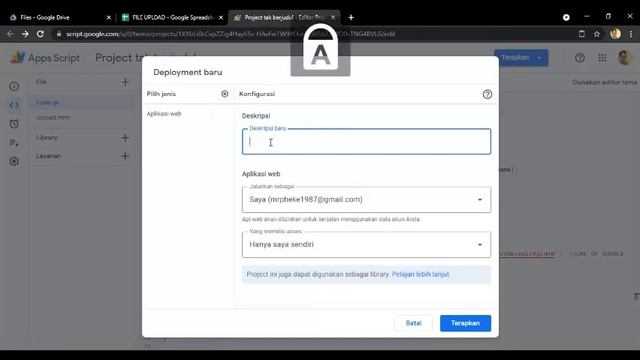The height and width of the screenshot is (360, 640).
Task: Open a new browser tab
Action: 351,18
